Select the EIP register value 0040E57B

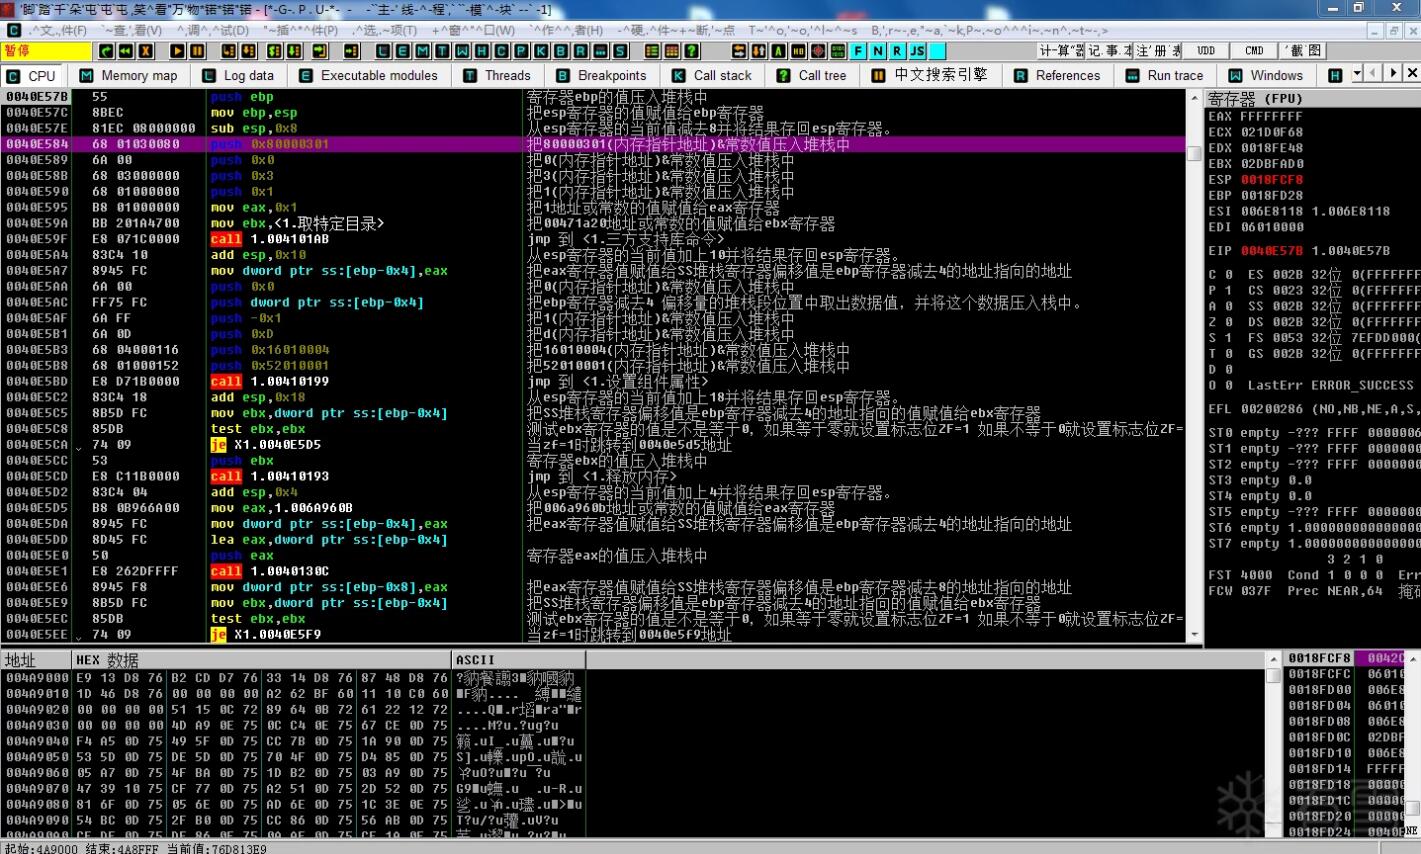point(1273,251)
